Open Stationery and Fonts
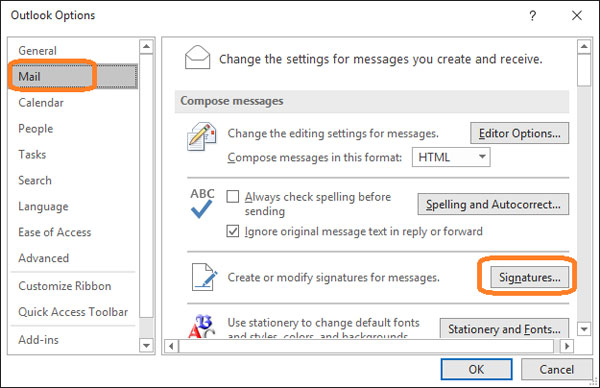 pos(504,328)
